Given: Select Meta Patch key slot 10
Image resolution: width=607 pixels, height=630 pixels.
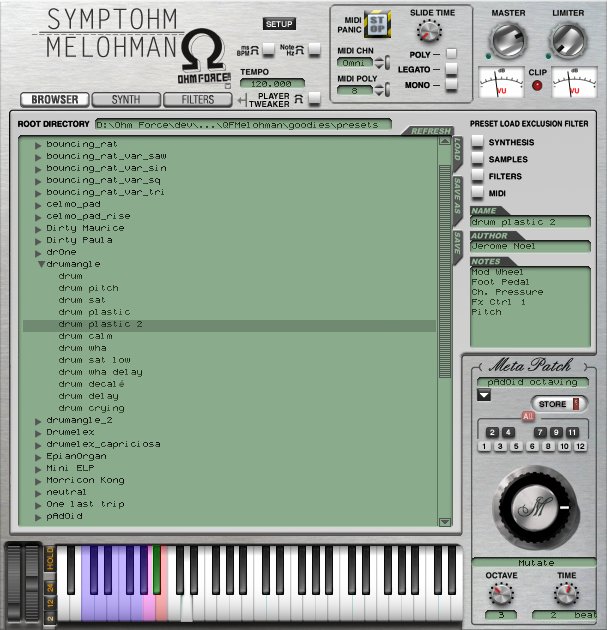Looking at the screenshot, I should [x=564, y=446].
